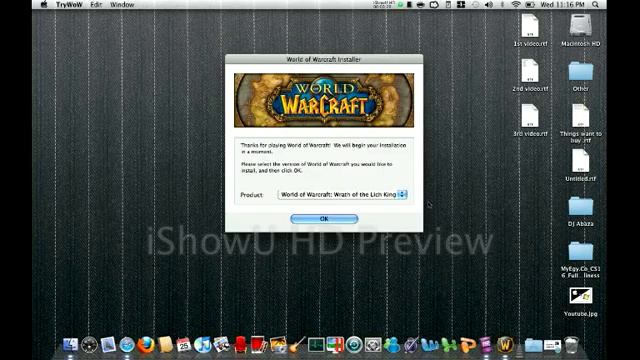640x360 pixels.
Task: Launch Microsoft PowerPoint from the dock
Action: tap(468, 345)
